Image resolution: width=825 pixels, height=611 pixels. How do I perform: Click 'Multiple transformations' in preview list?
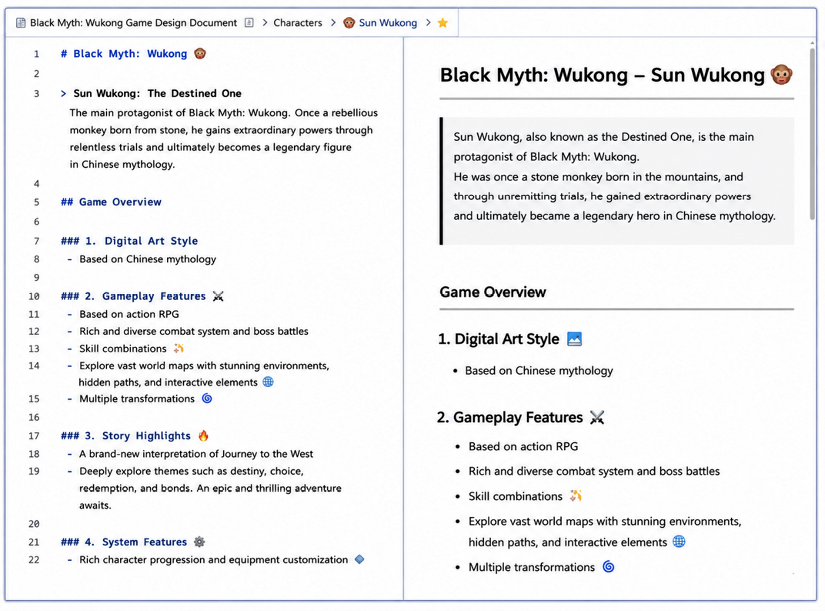(x=531, y=567)
